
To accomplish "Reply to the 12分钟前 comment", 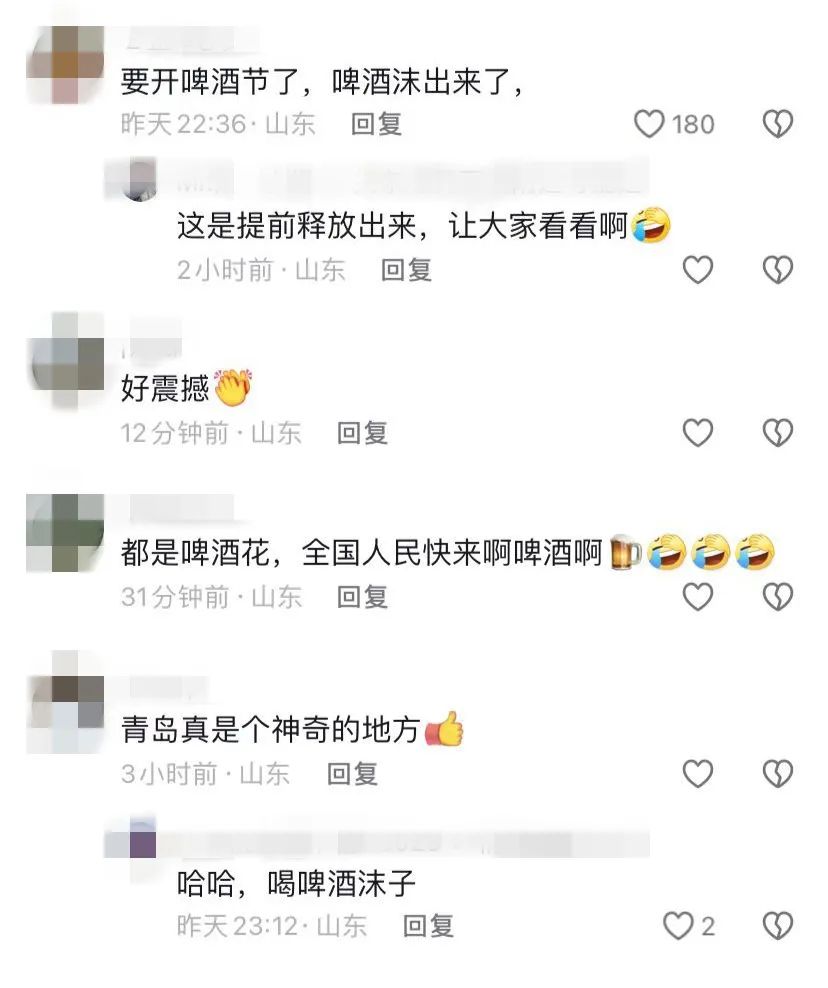I will [362, 434].
